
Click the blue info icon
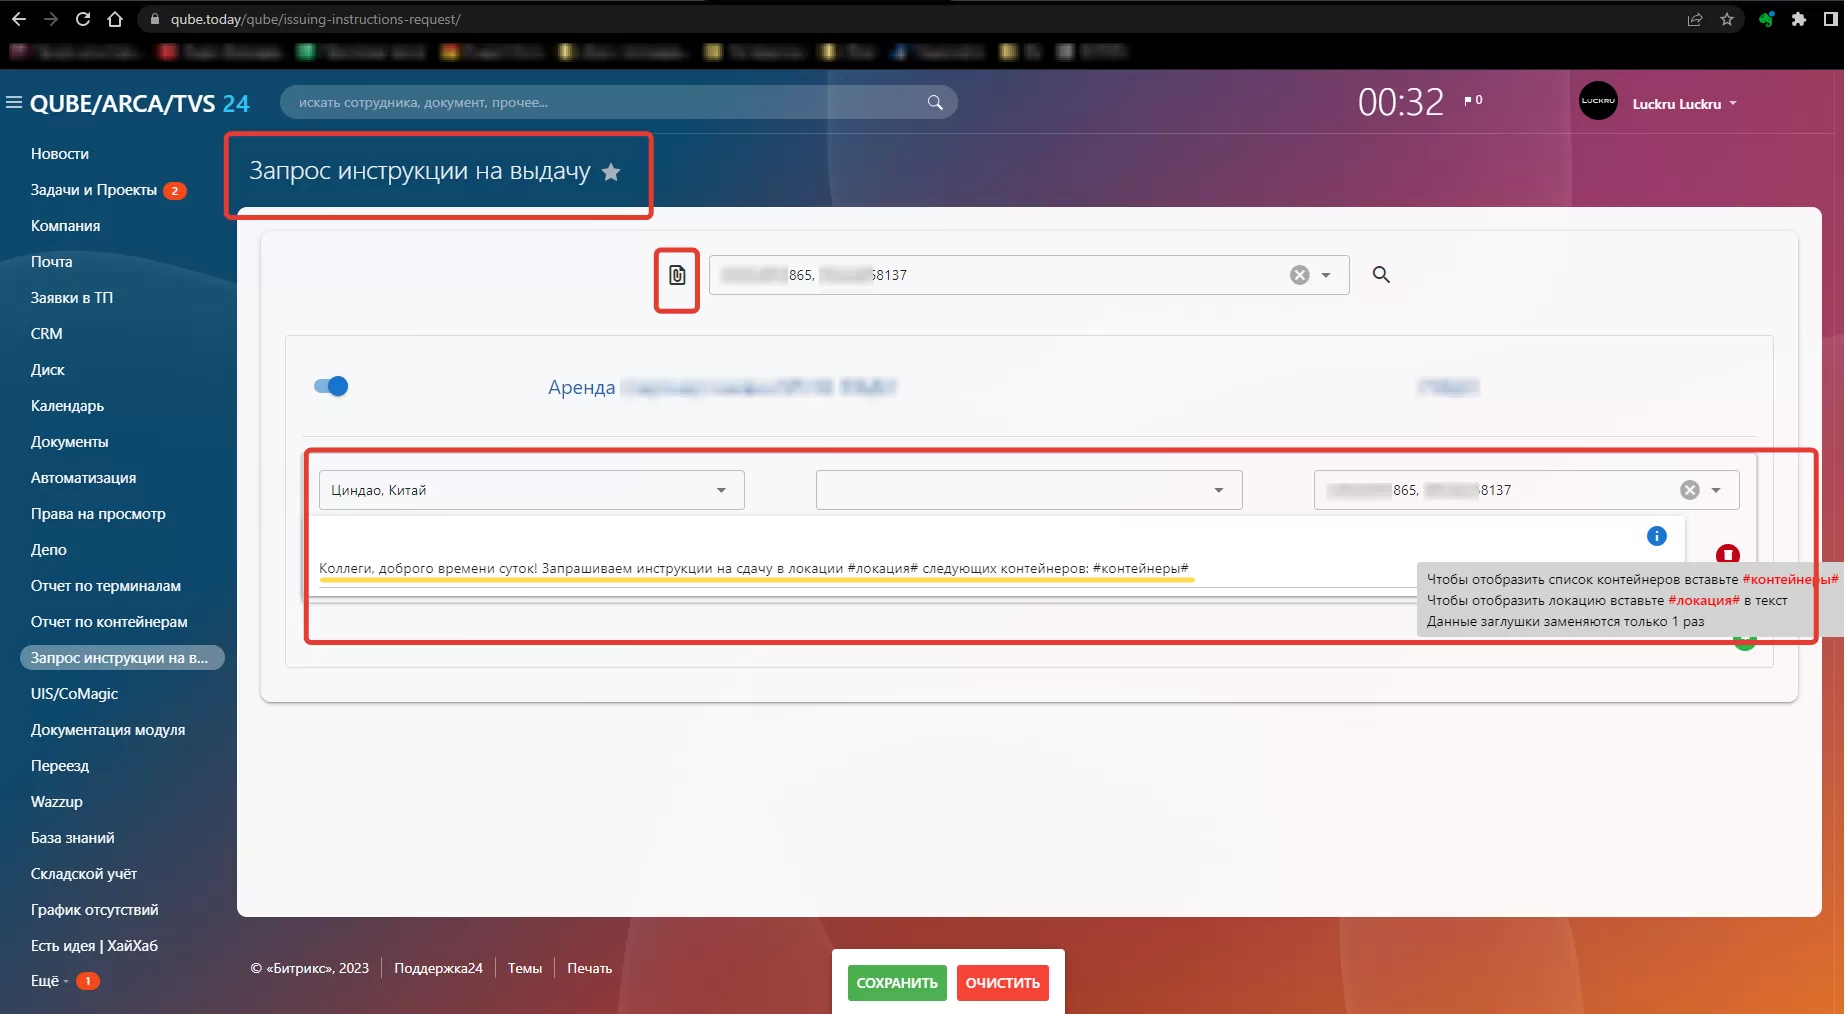coord(1656,536)
